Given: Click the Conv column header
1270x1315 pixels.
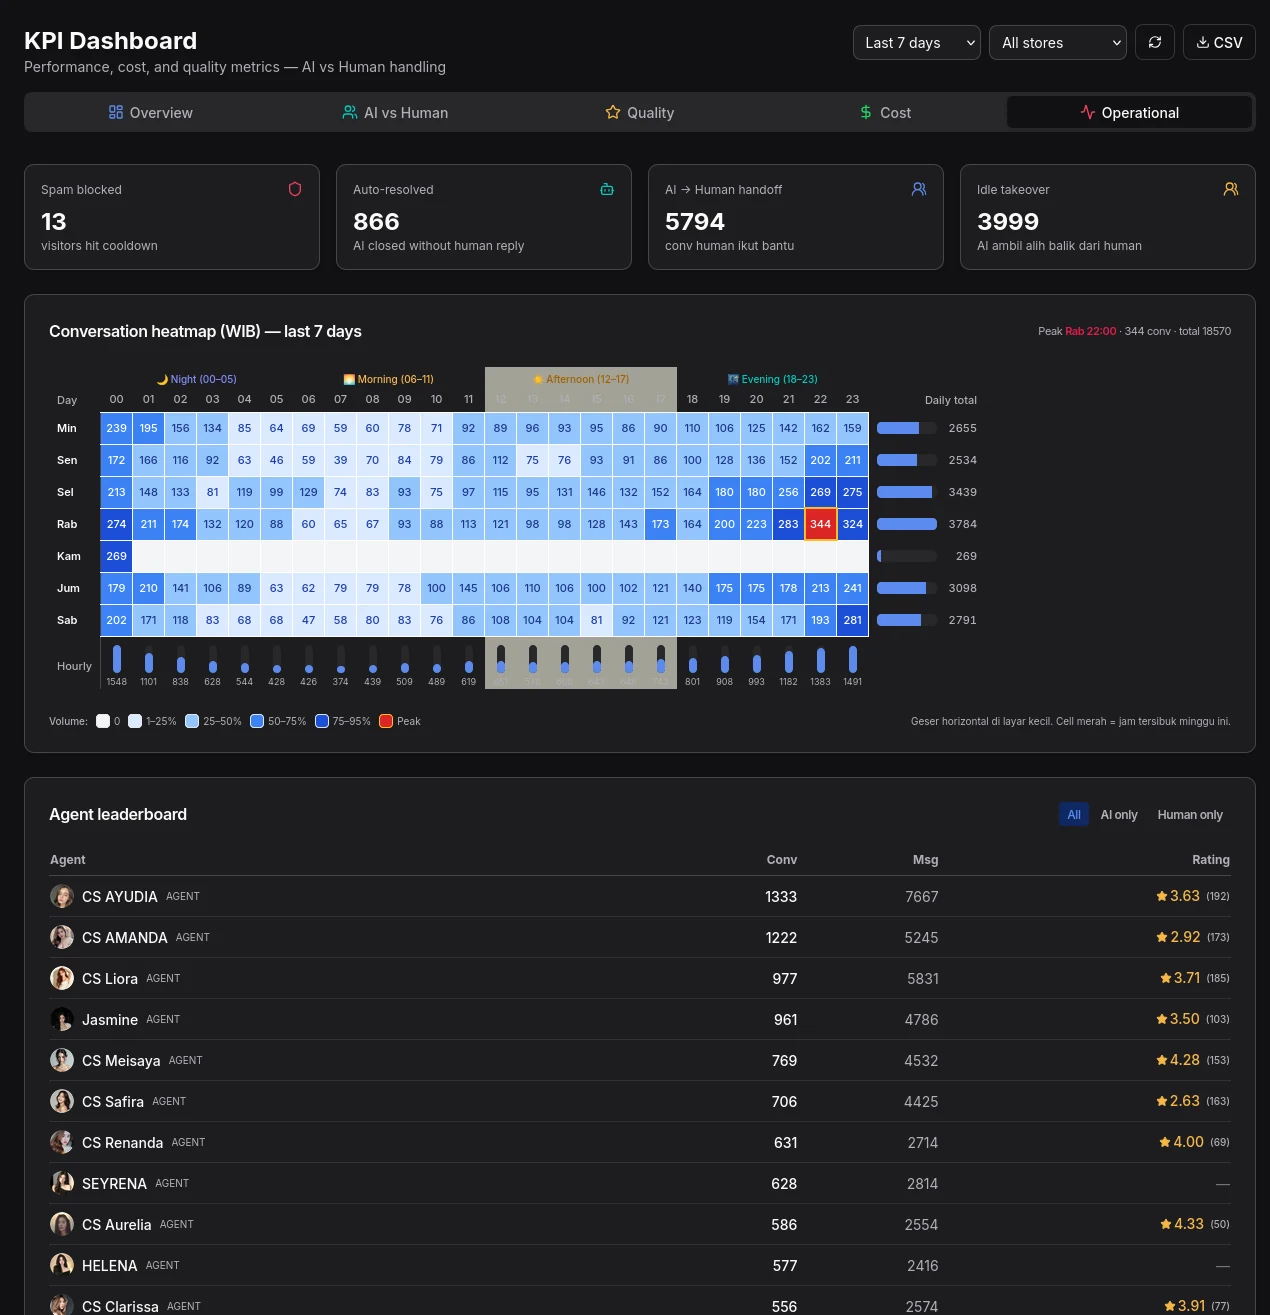Looking at the screenshot, I should coord(782,860).
